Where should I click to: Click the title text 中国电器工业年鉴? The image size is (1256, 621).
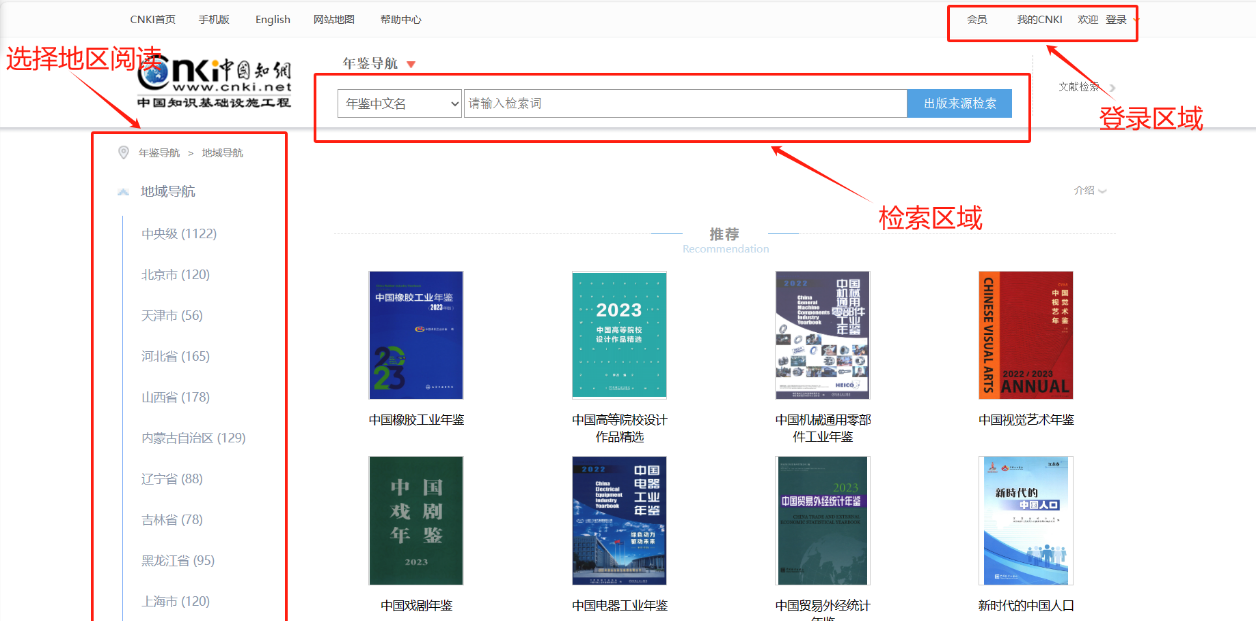(620, 606)
